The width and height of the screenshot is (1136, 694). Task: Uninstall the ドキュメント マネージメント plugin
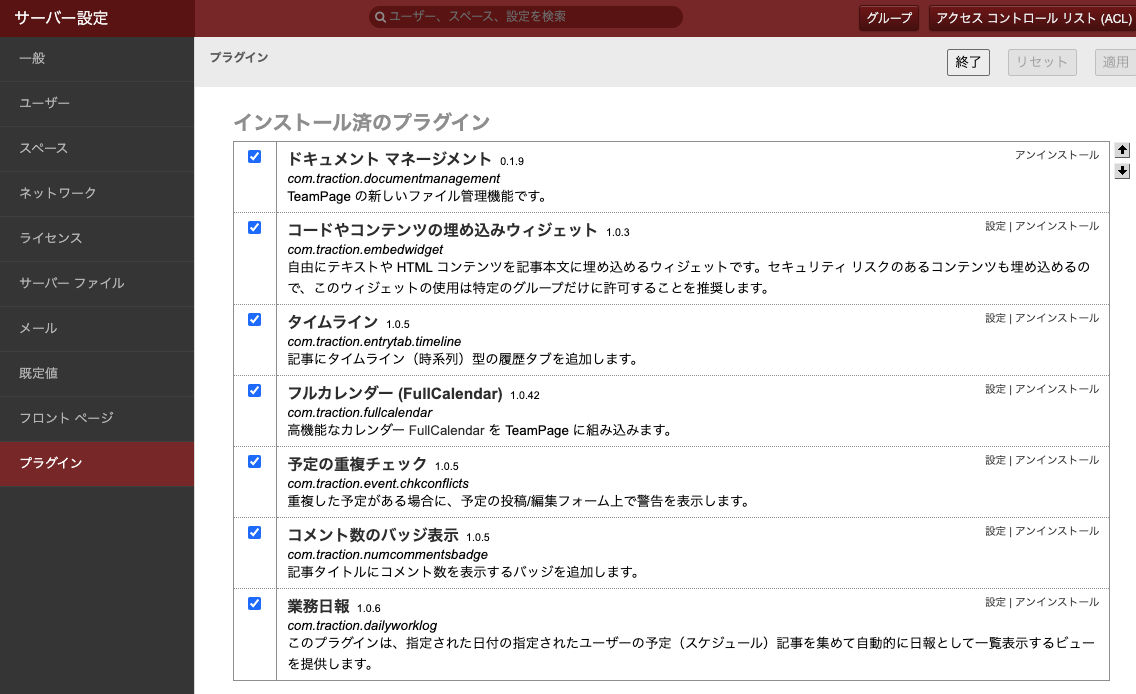click(1056, 155)
